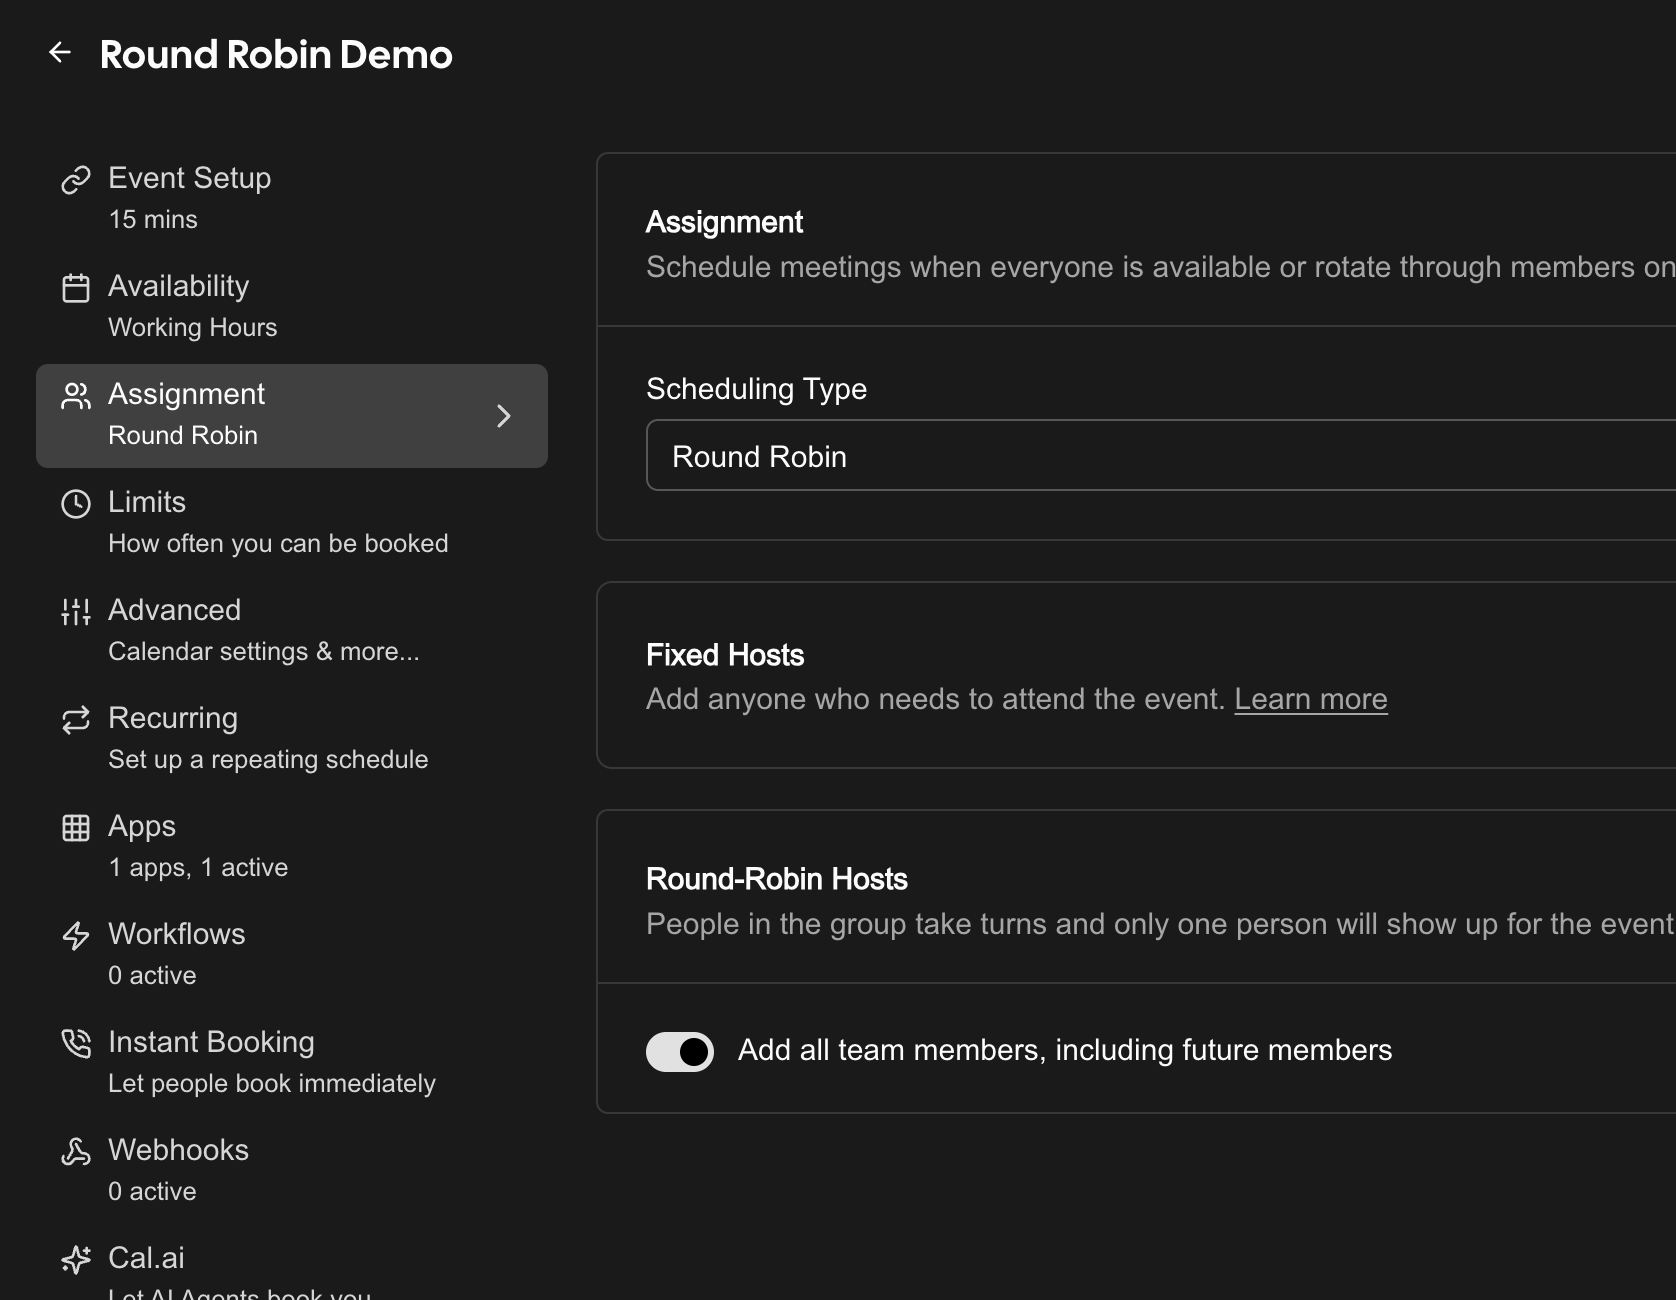
Task: Click the Advanced sliders icon
Action: point(76,612)
